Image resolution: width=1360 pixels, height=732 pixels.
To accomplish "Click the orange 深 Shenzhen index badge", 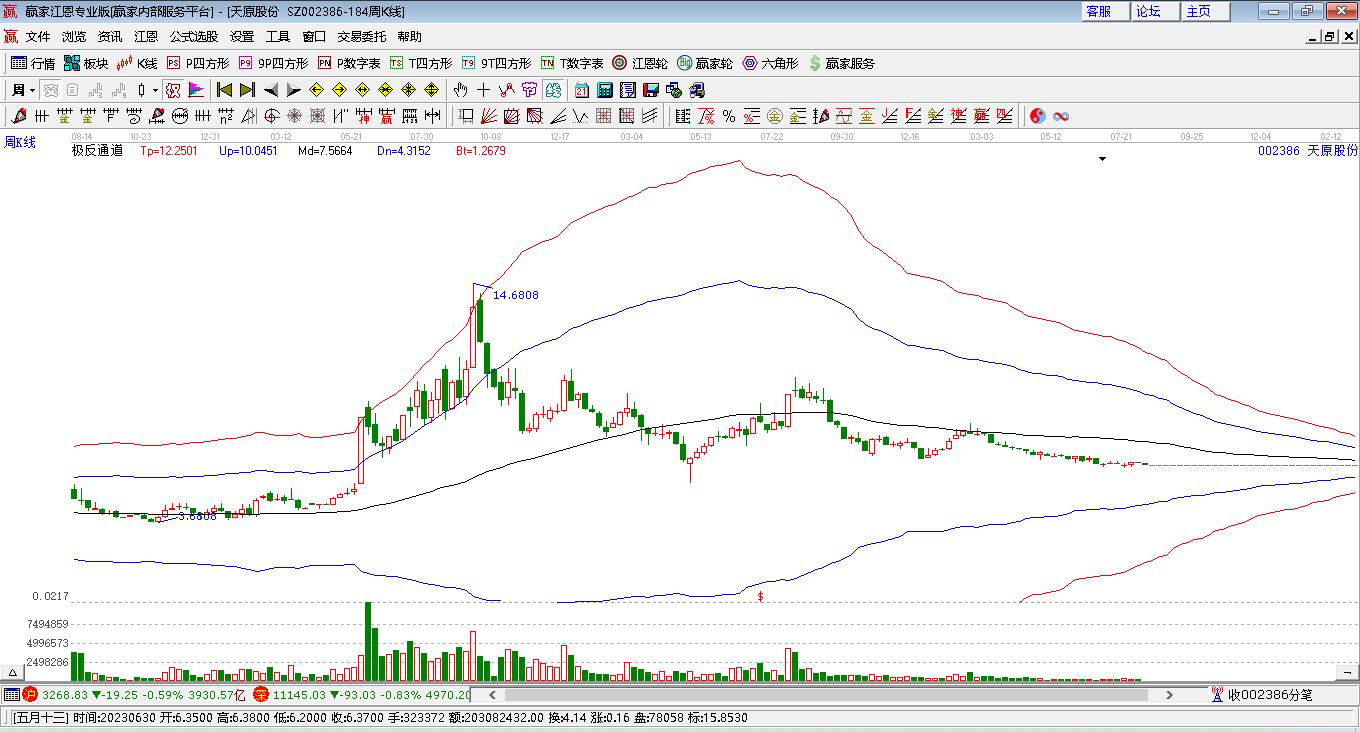I will tap(260, 694).
